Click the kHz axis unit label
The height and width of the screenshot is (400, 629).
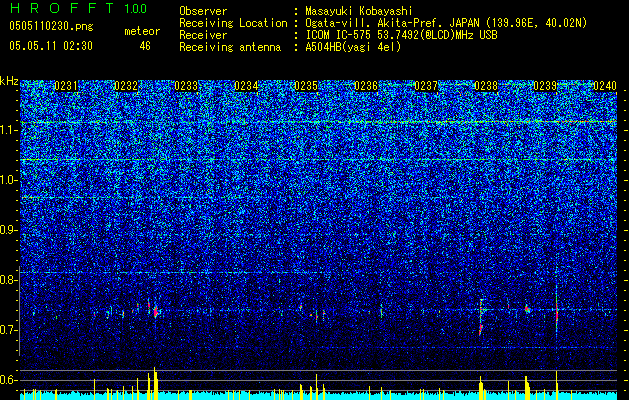9,81
